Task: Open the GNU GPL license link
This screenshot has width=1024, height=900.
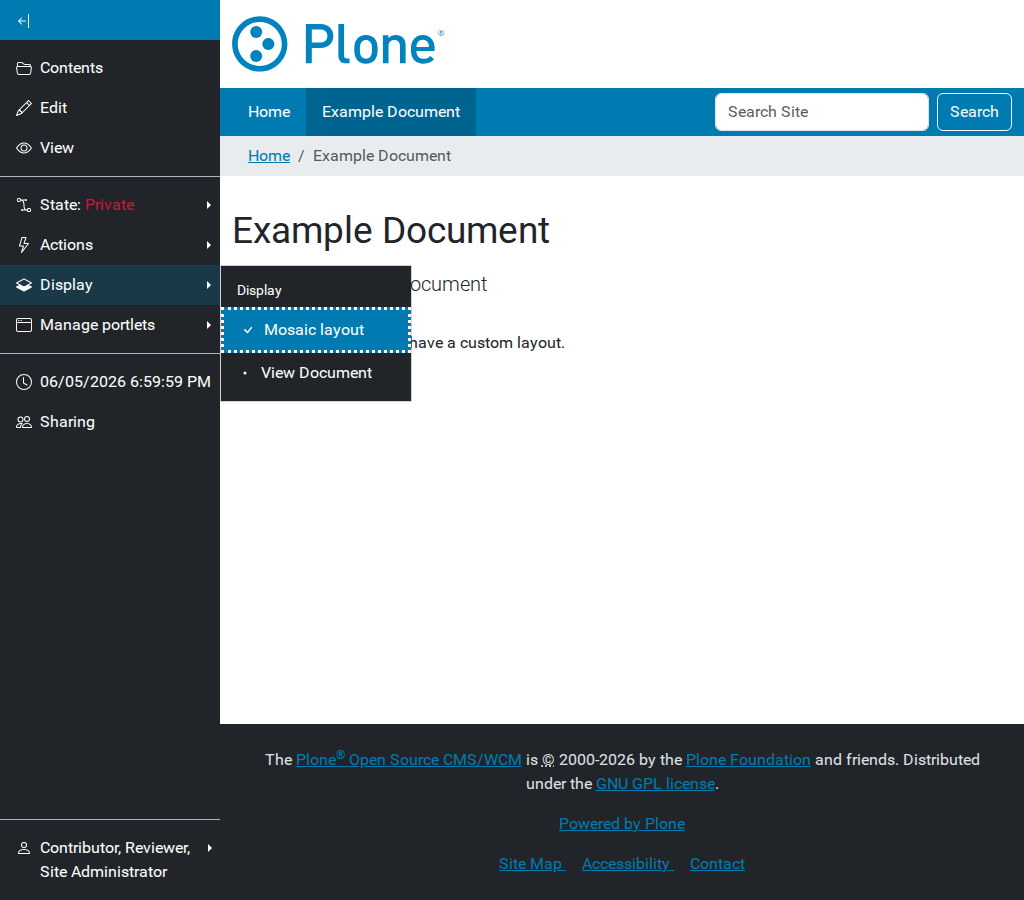Action: click(655, 784)
